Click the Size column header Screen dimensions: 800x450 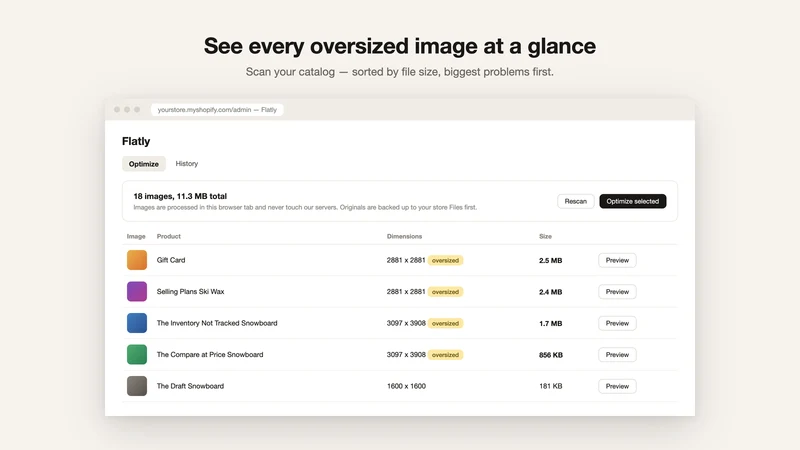545,236
